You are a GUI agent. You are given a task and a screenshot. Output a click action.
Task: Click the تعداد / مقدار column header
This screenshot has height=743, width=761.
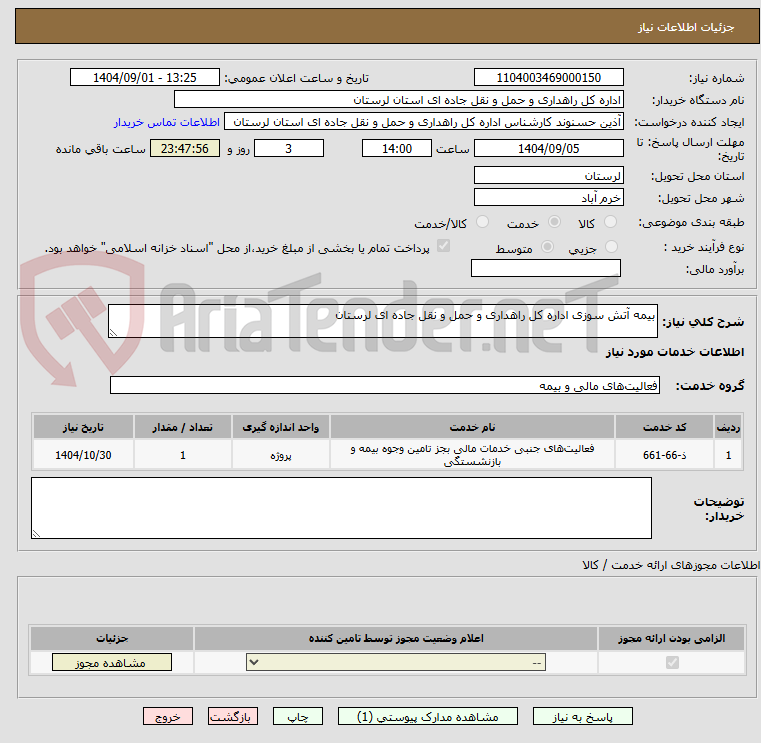pyautogui.click(x=182, y=427)
